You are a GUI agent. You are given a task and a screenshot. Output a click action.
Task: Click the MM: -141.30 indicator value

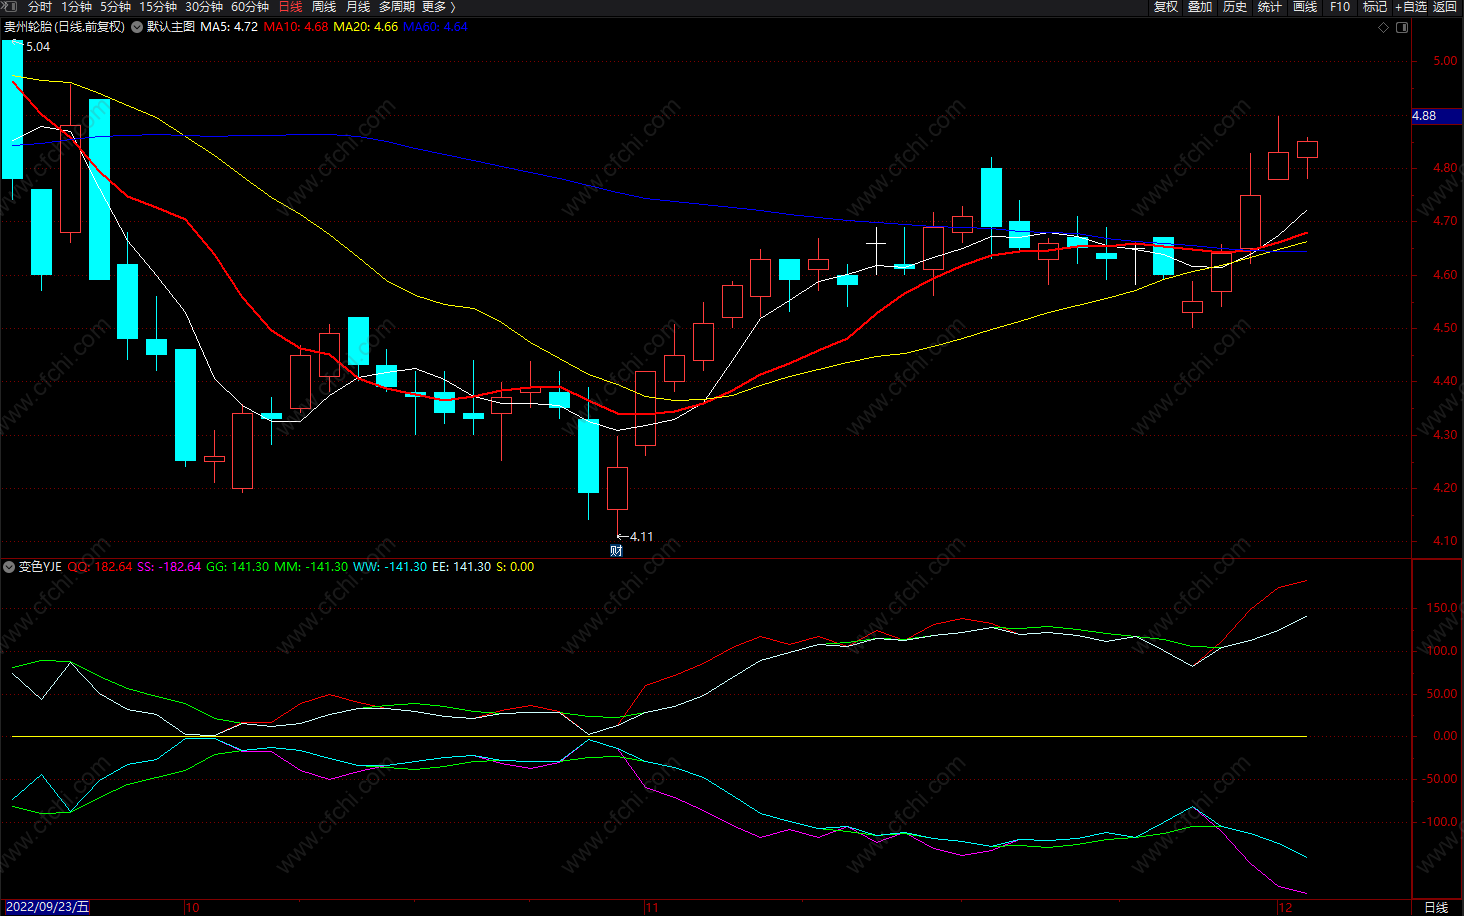click(x=311, y=567)
